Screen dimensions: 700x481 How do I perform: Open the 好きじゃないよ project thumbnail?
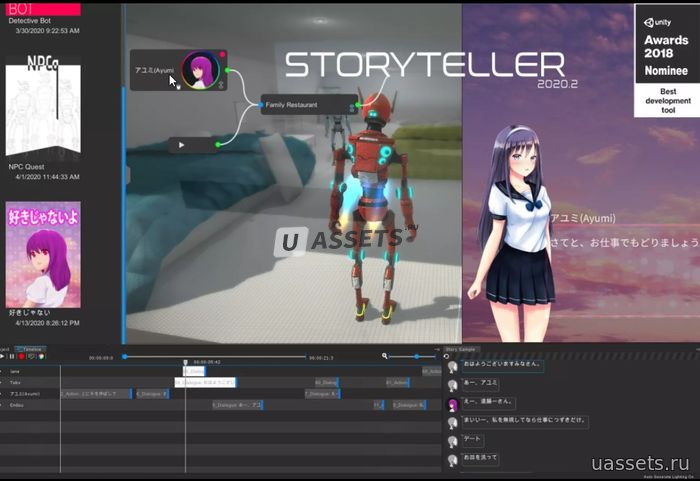tap(43, 254)
